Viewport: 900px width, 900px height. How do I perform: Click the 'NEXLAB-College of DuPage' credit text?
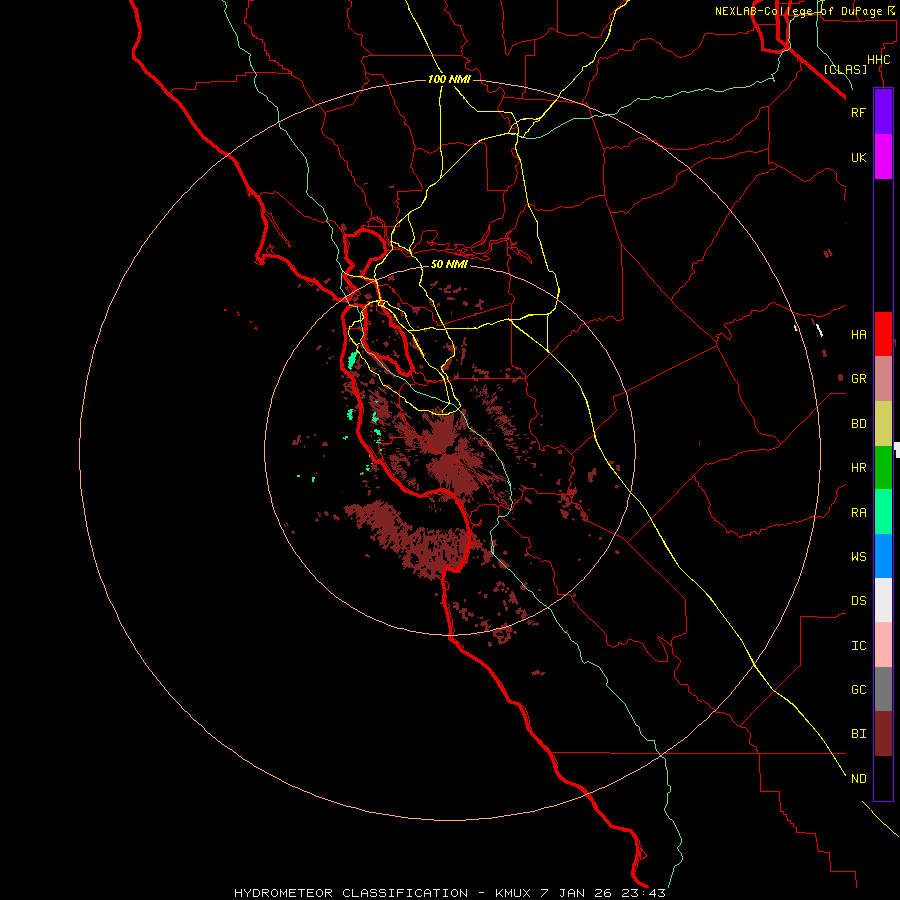point(798,11)
